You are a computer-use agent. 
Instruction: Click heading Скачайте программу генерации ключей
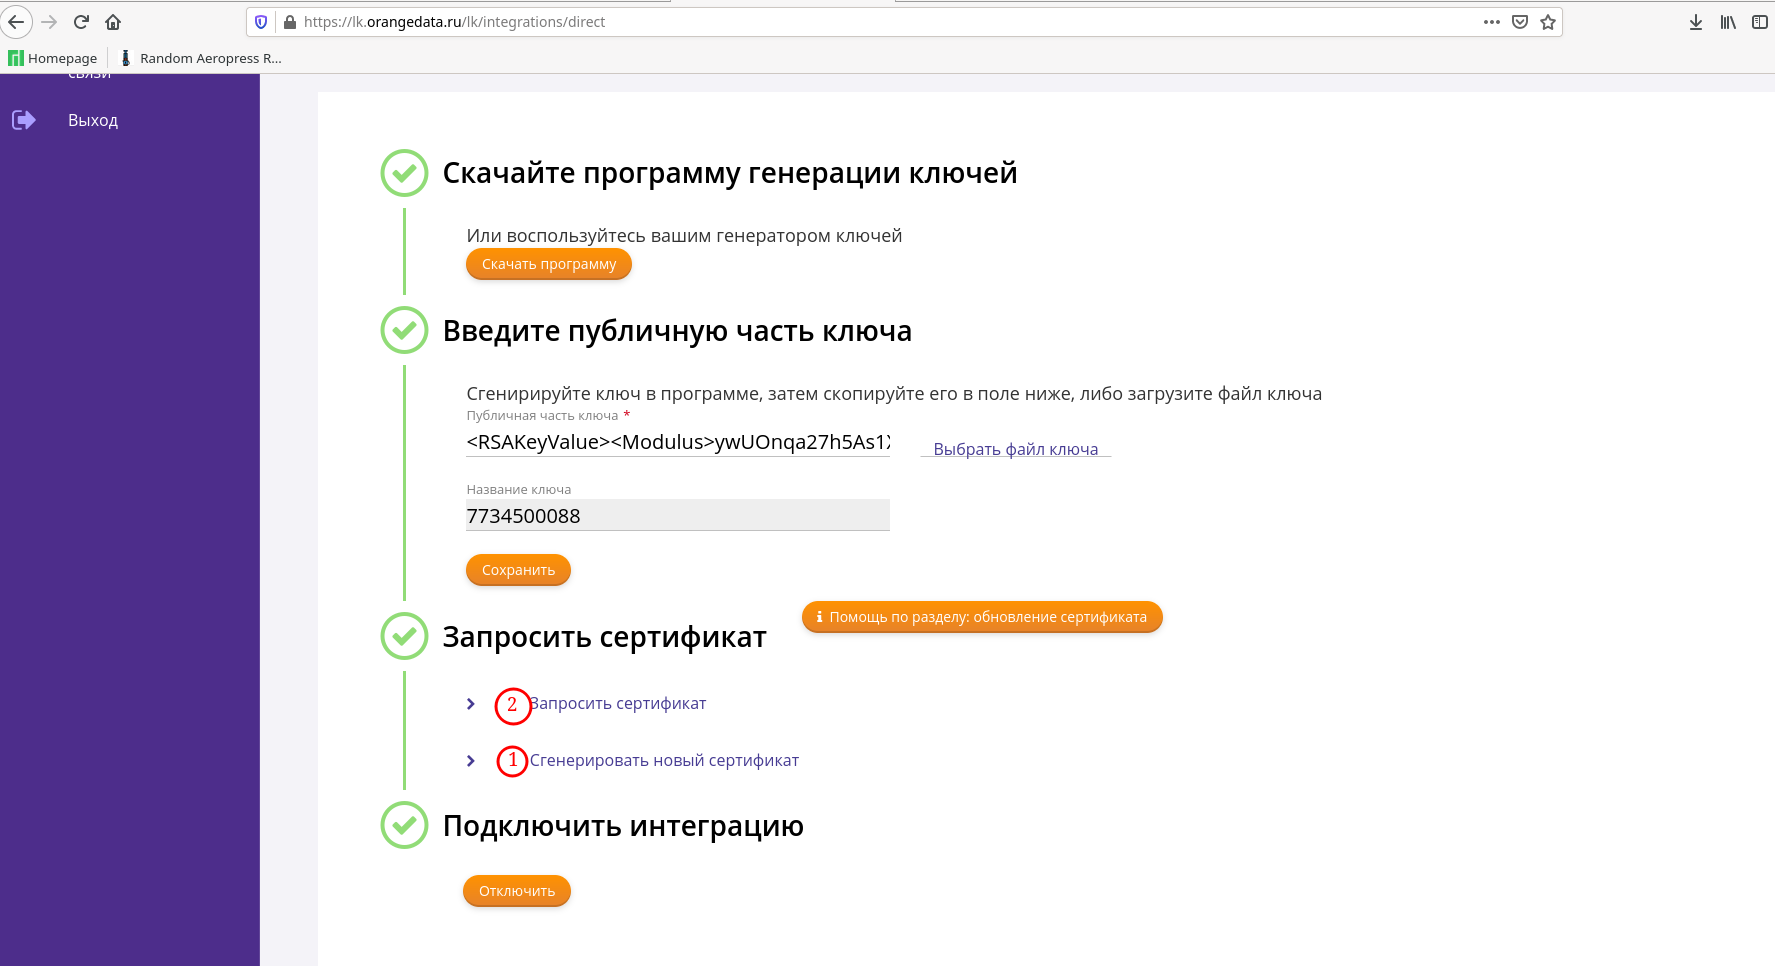point(730,173)
